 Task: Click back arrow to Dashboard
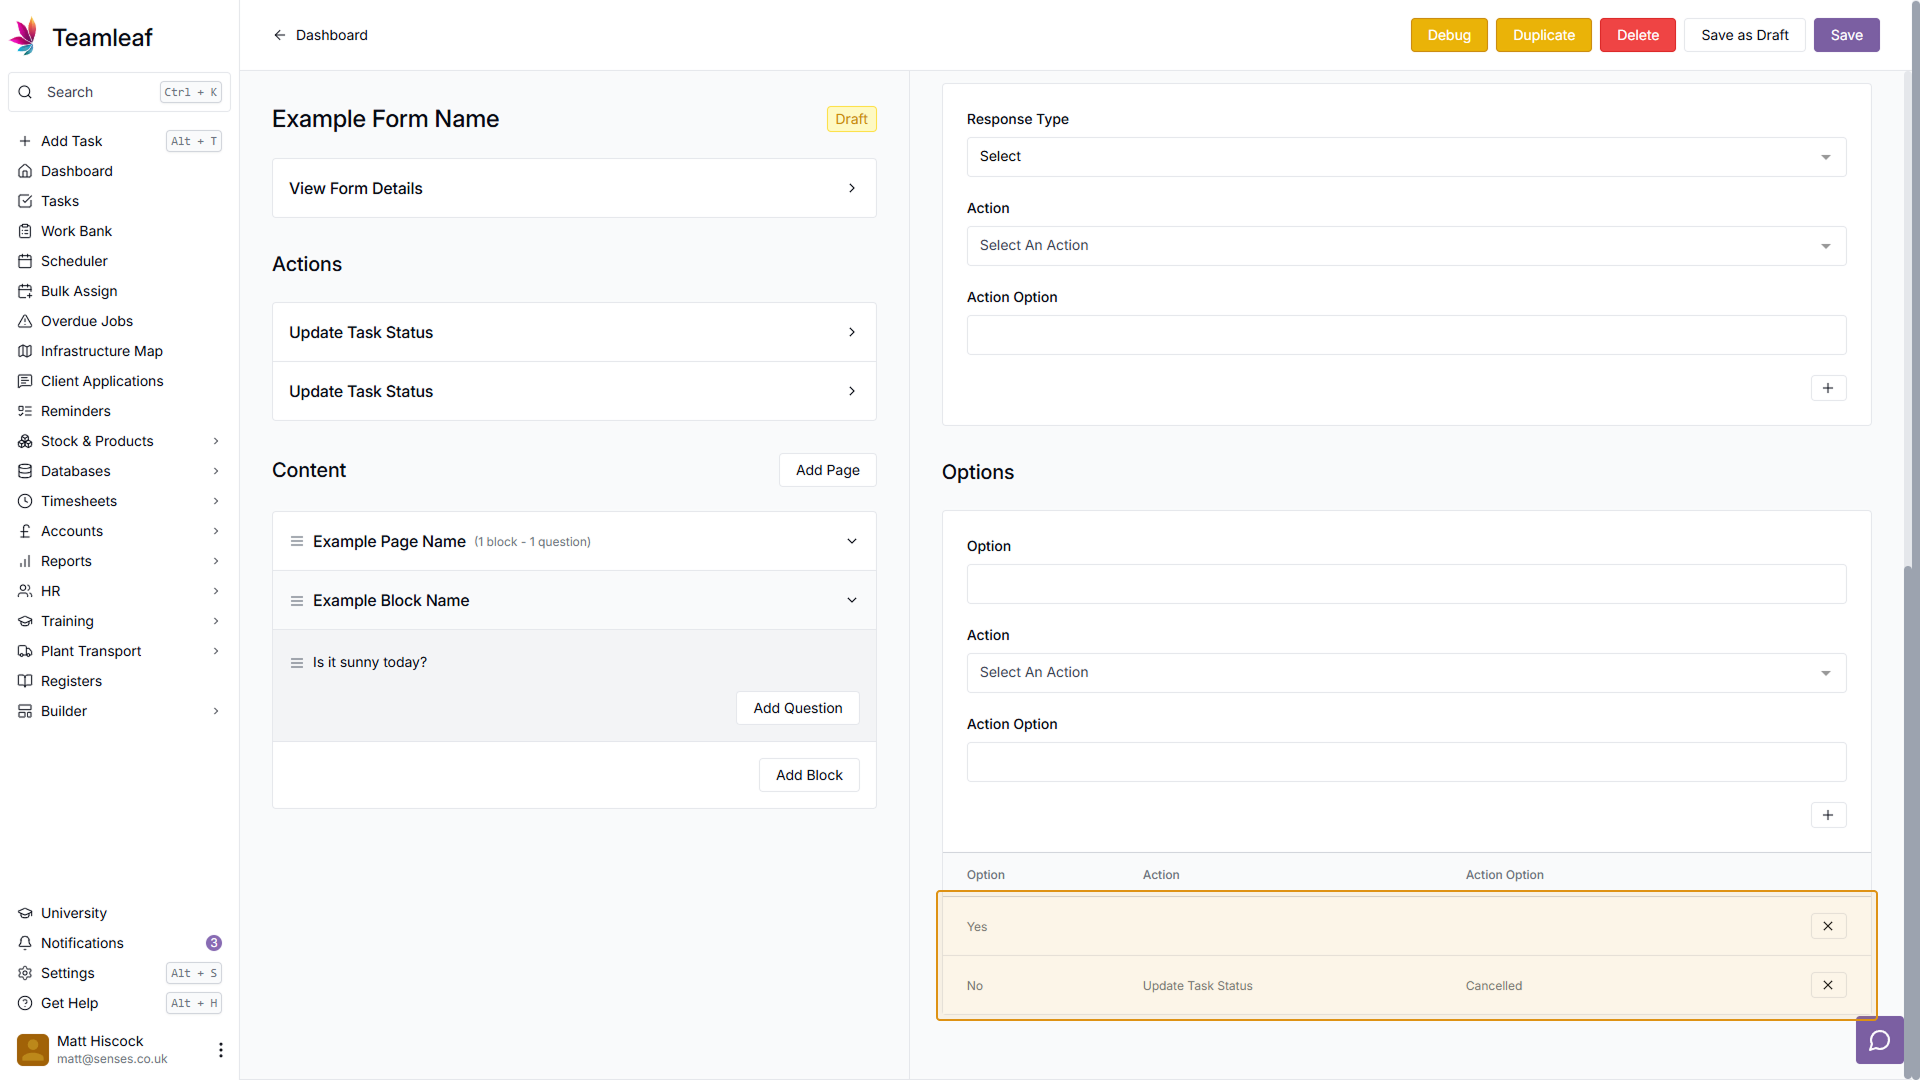pyautogui.click(x=279, y=35)
